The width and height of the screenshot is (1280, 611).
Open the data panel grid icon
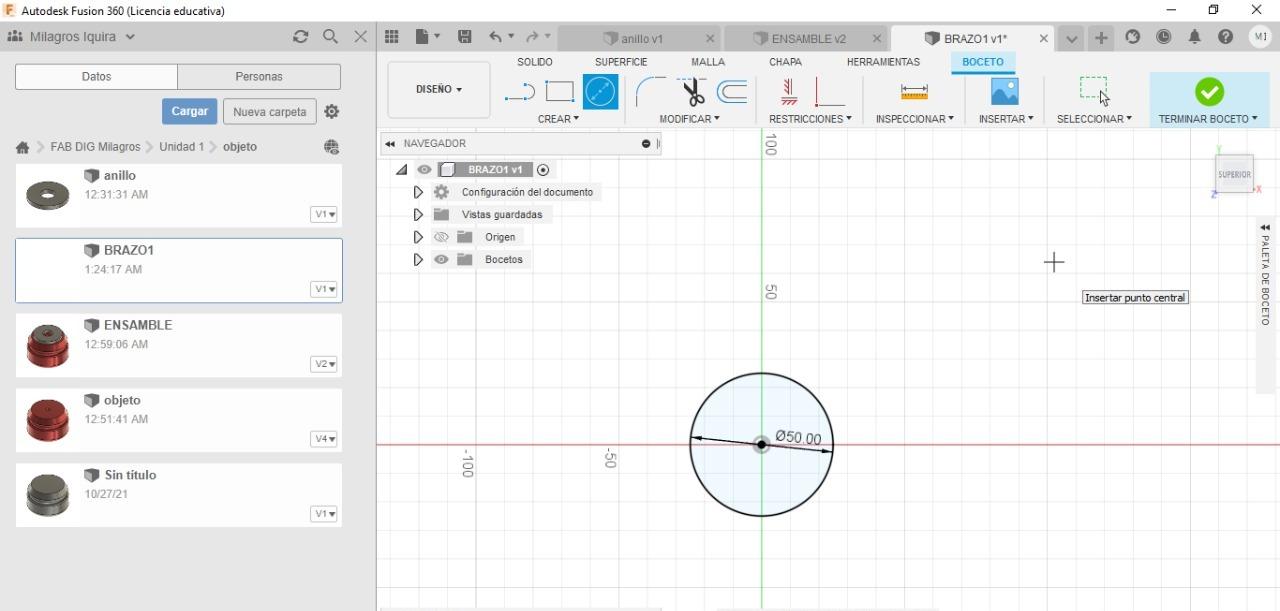coord(392,37)
